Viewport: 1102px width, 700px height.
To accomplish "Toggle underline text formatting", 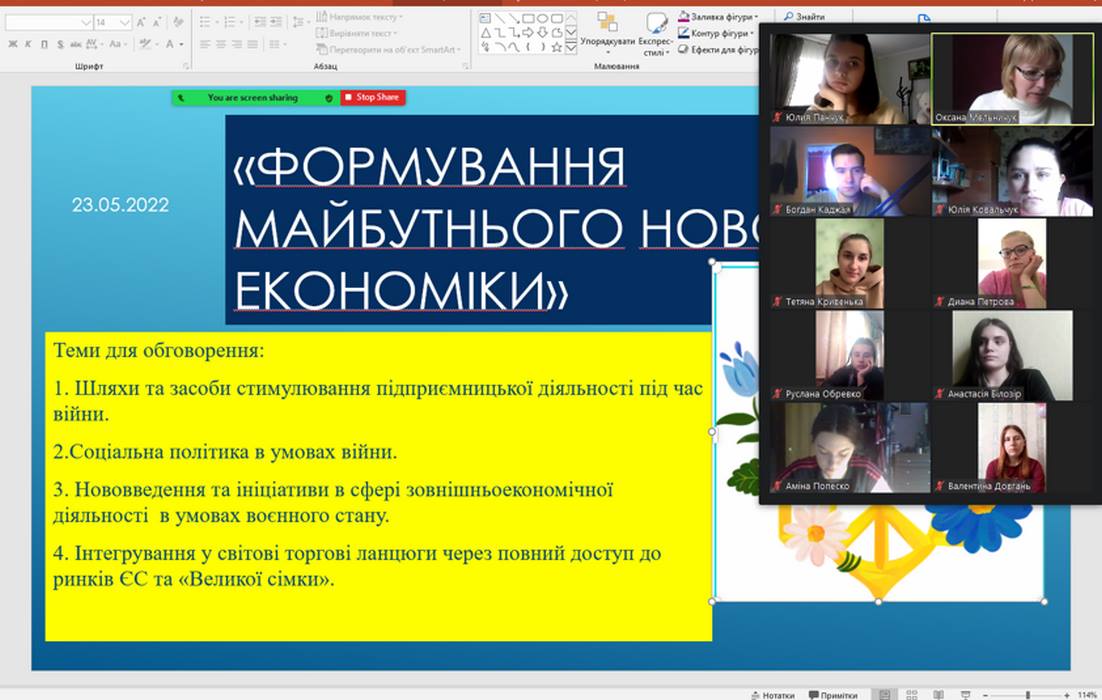I will [x=44, y=44].
